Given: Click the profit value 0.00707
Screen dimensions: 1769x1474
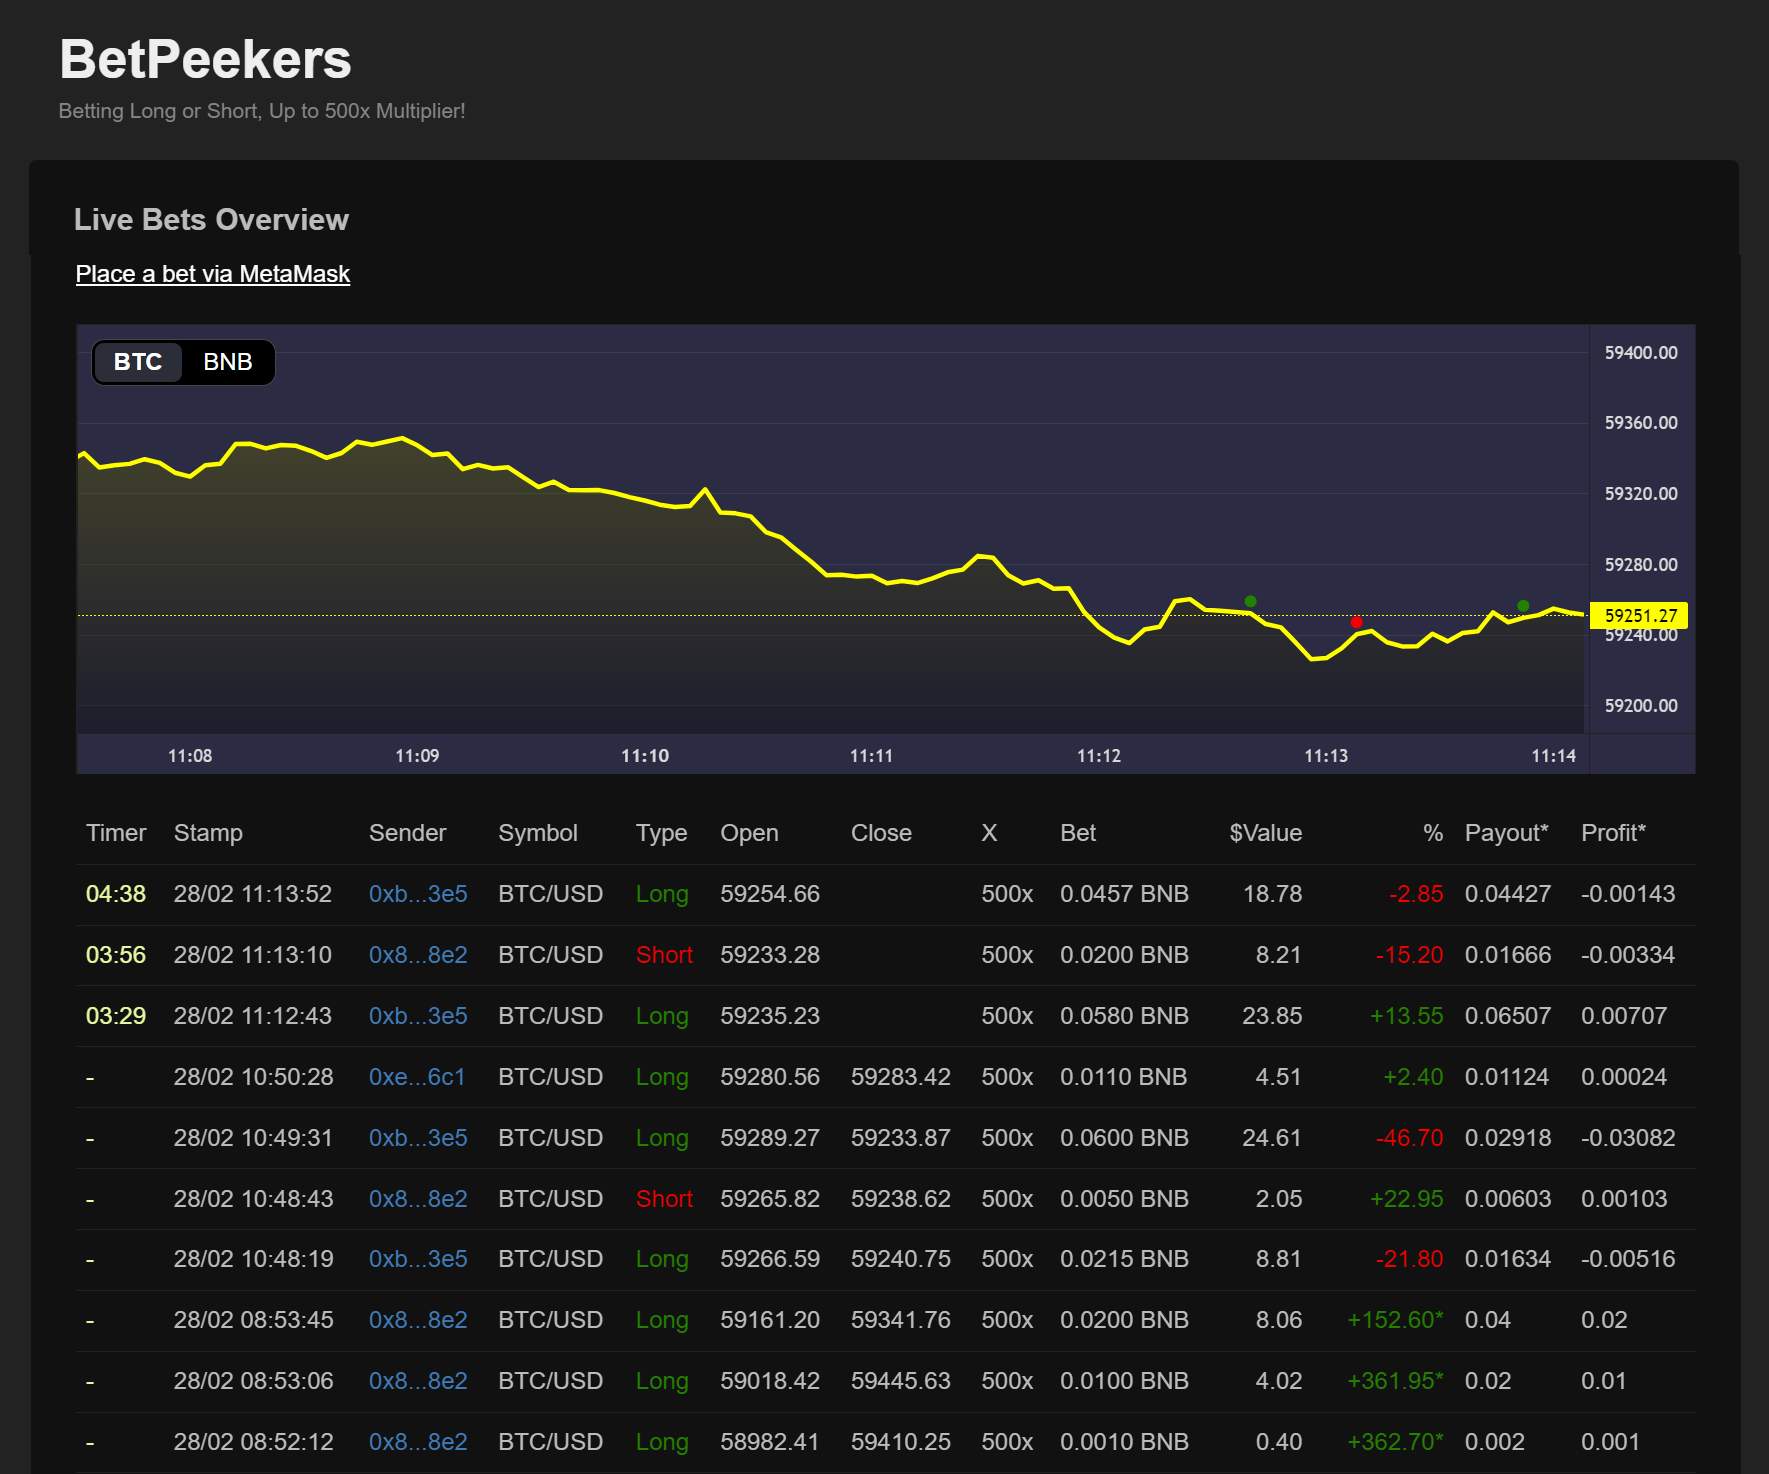Looking at the screenshot, I should pos(1624,1016).
